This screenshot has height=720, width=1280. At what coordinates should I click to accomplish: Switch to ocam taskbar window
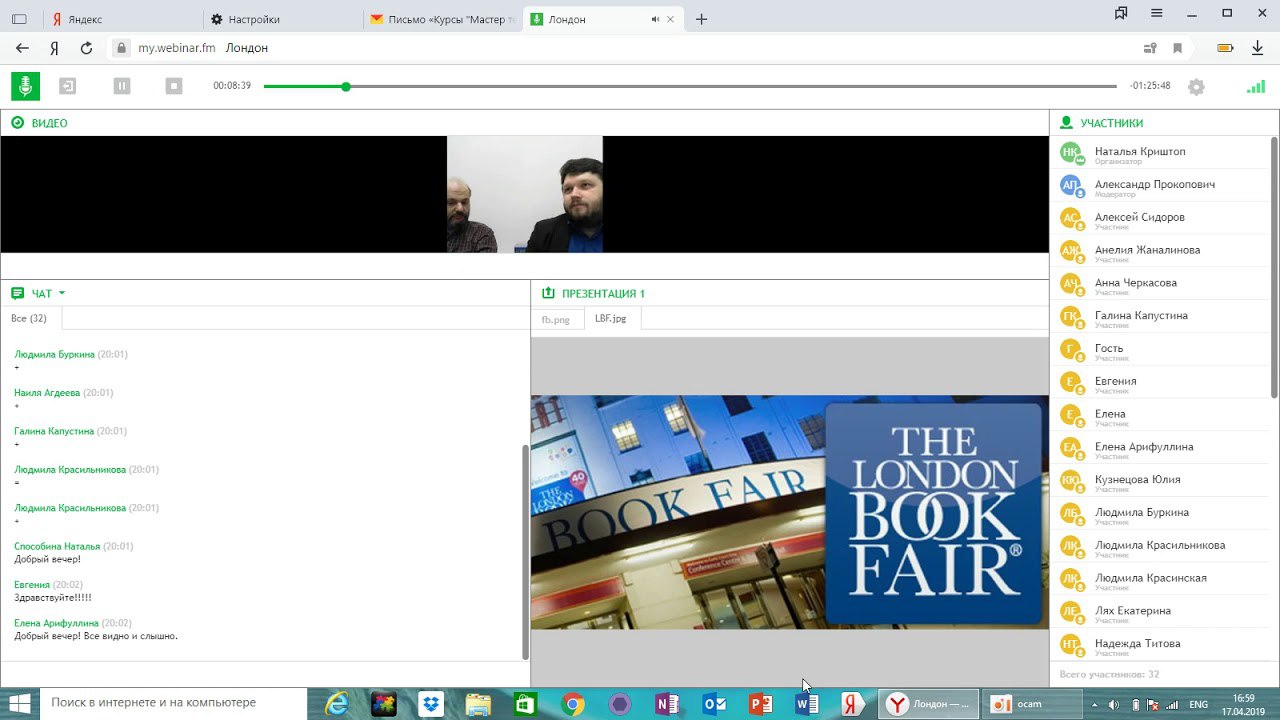point(1030,704)
